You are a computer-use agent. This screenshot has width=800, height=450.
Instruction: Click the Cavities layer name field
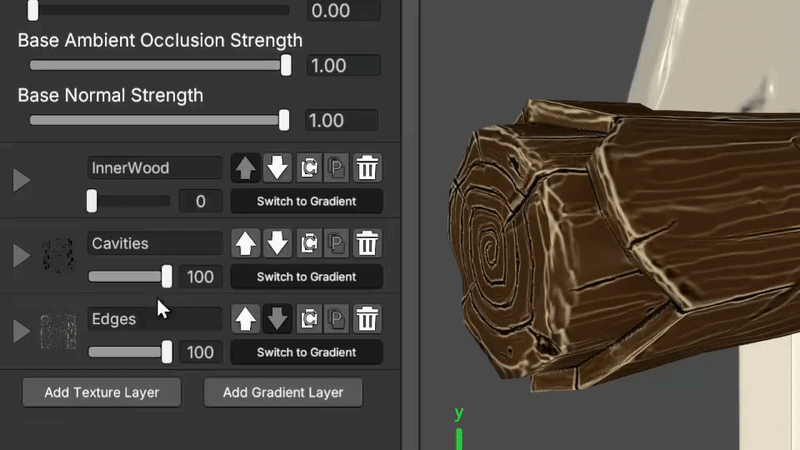tap(154, 243)
